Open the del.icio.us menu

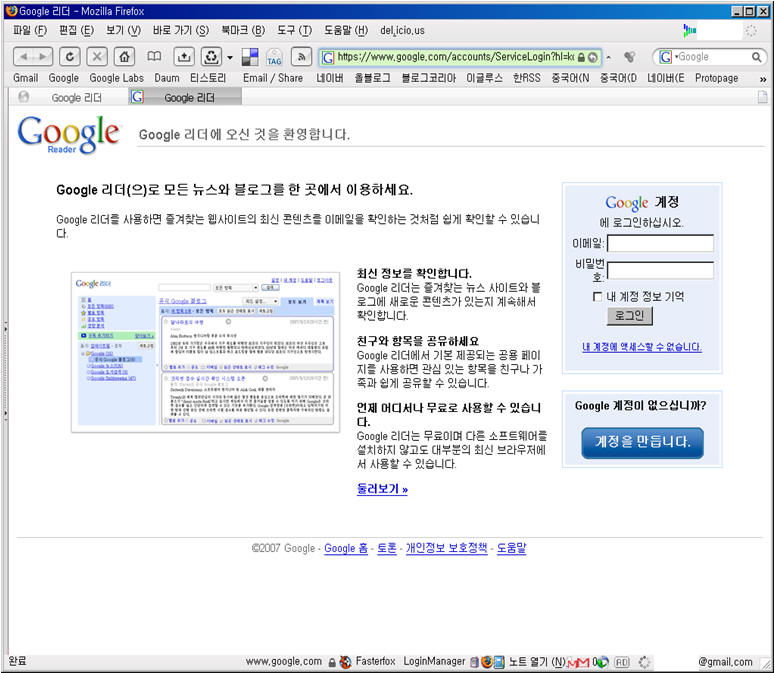[x=402, y=31]
